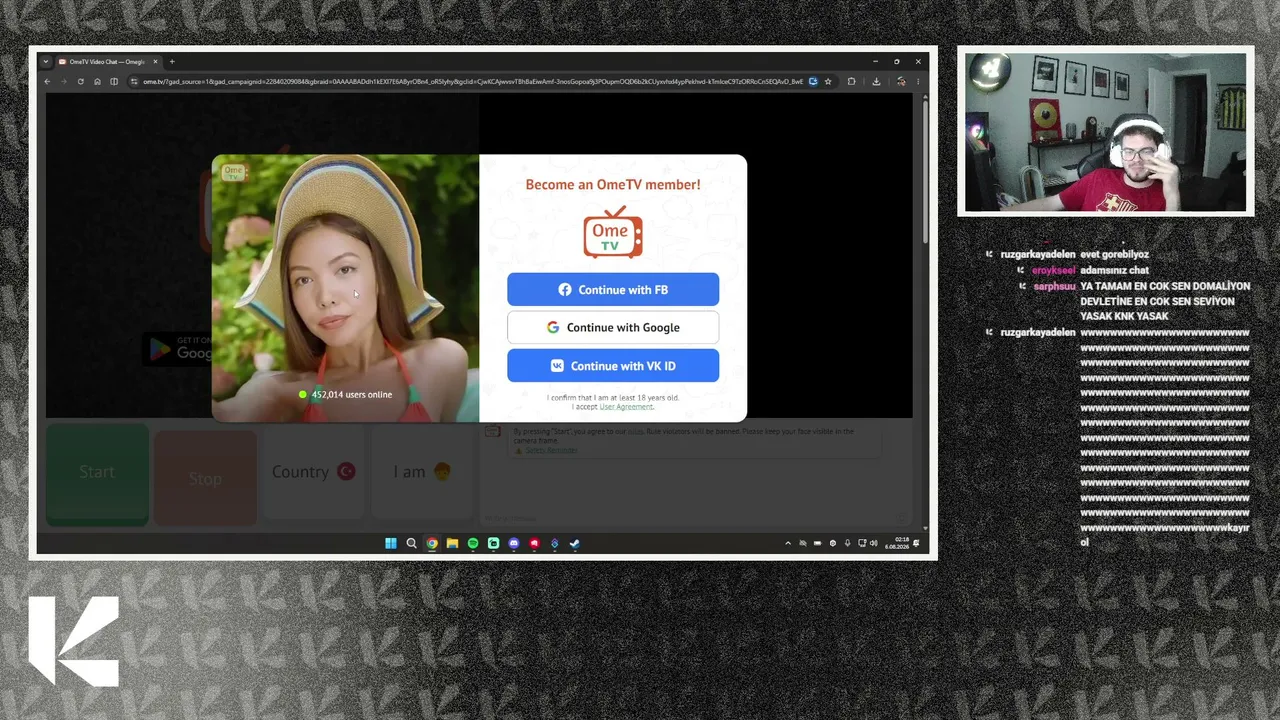Image resolution: width=1280 pixels, height=720 pixels.
Task: Open the 'I am' gender selector
Action: point(421,472)
